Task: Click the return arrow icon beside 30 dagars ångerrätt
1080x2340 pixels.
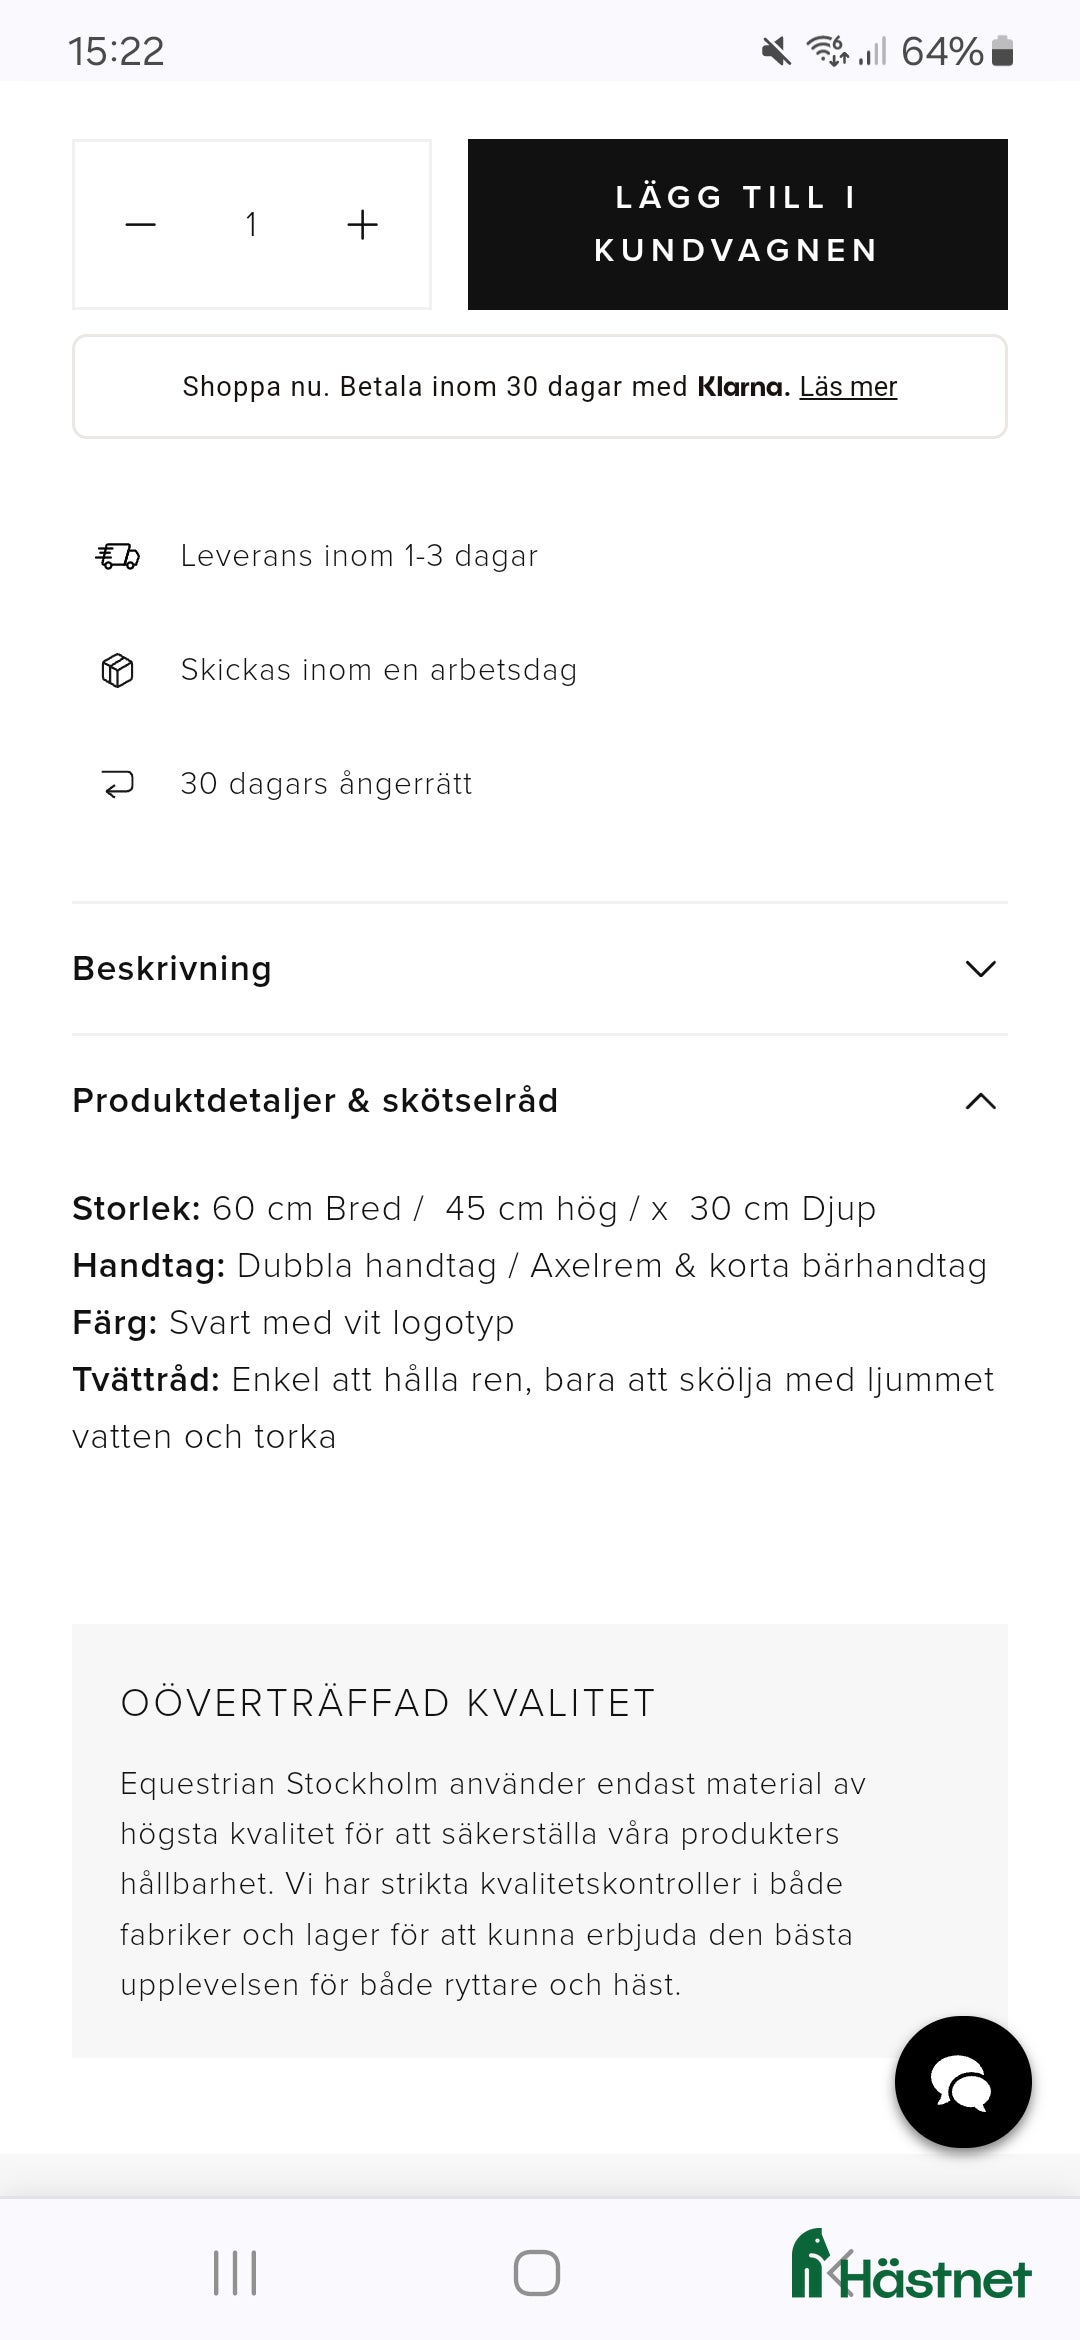Action: [117, 784]
